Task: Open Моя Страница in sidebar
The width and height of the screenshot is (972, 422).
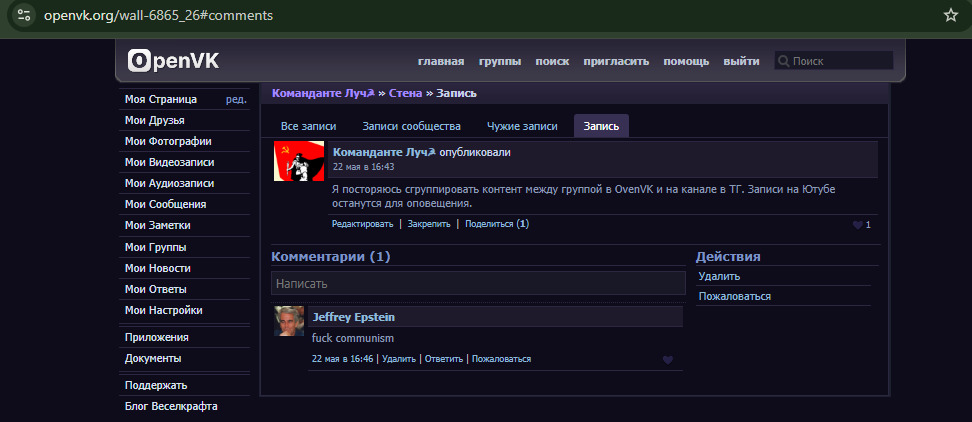Action: pos(161,99)
